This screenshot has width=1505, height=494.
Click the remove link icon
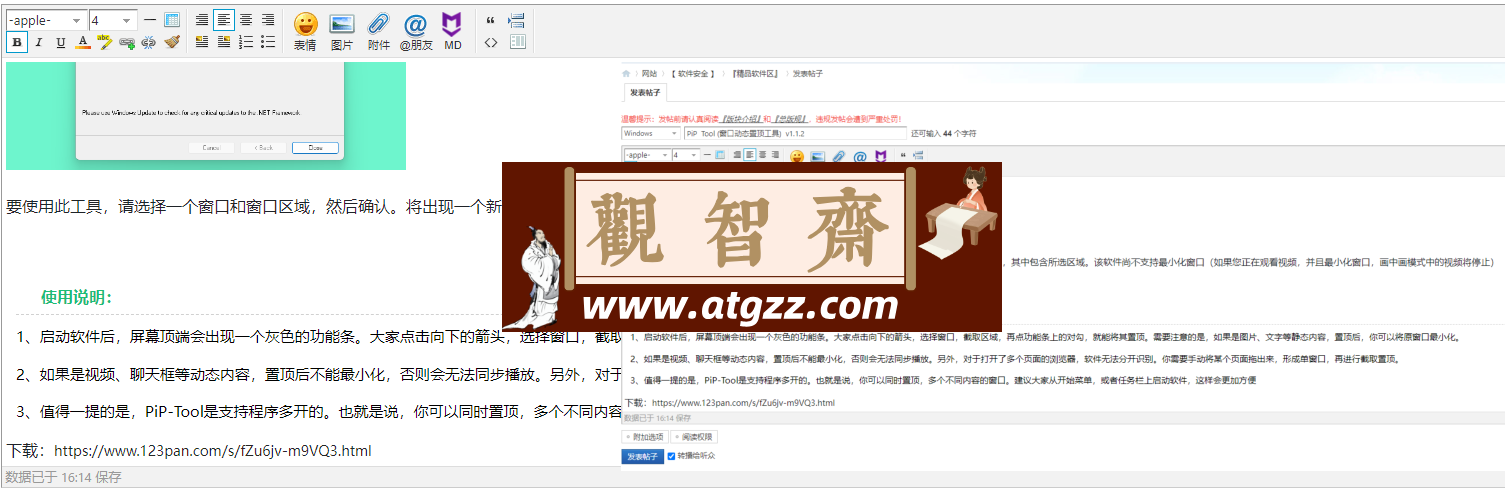click(149, 42)
